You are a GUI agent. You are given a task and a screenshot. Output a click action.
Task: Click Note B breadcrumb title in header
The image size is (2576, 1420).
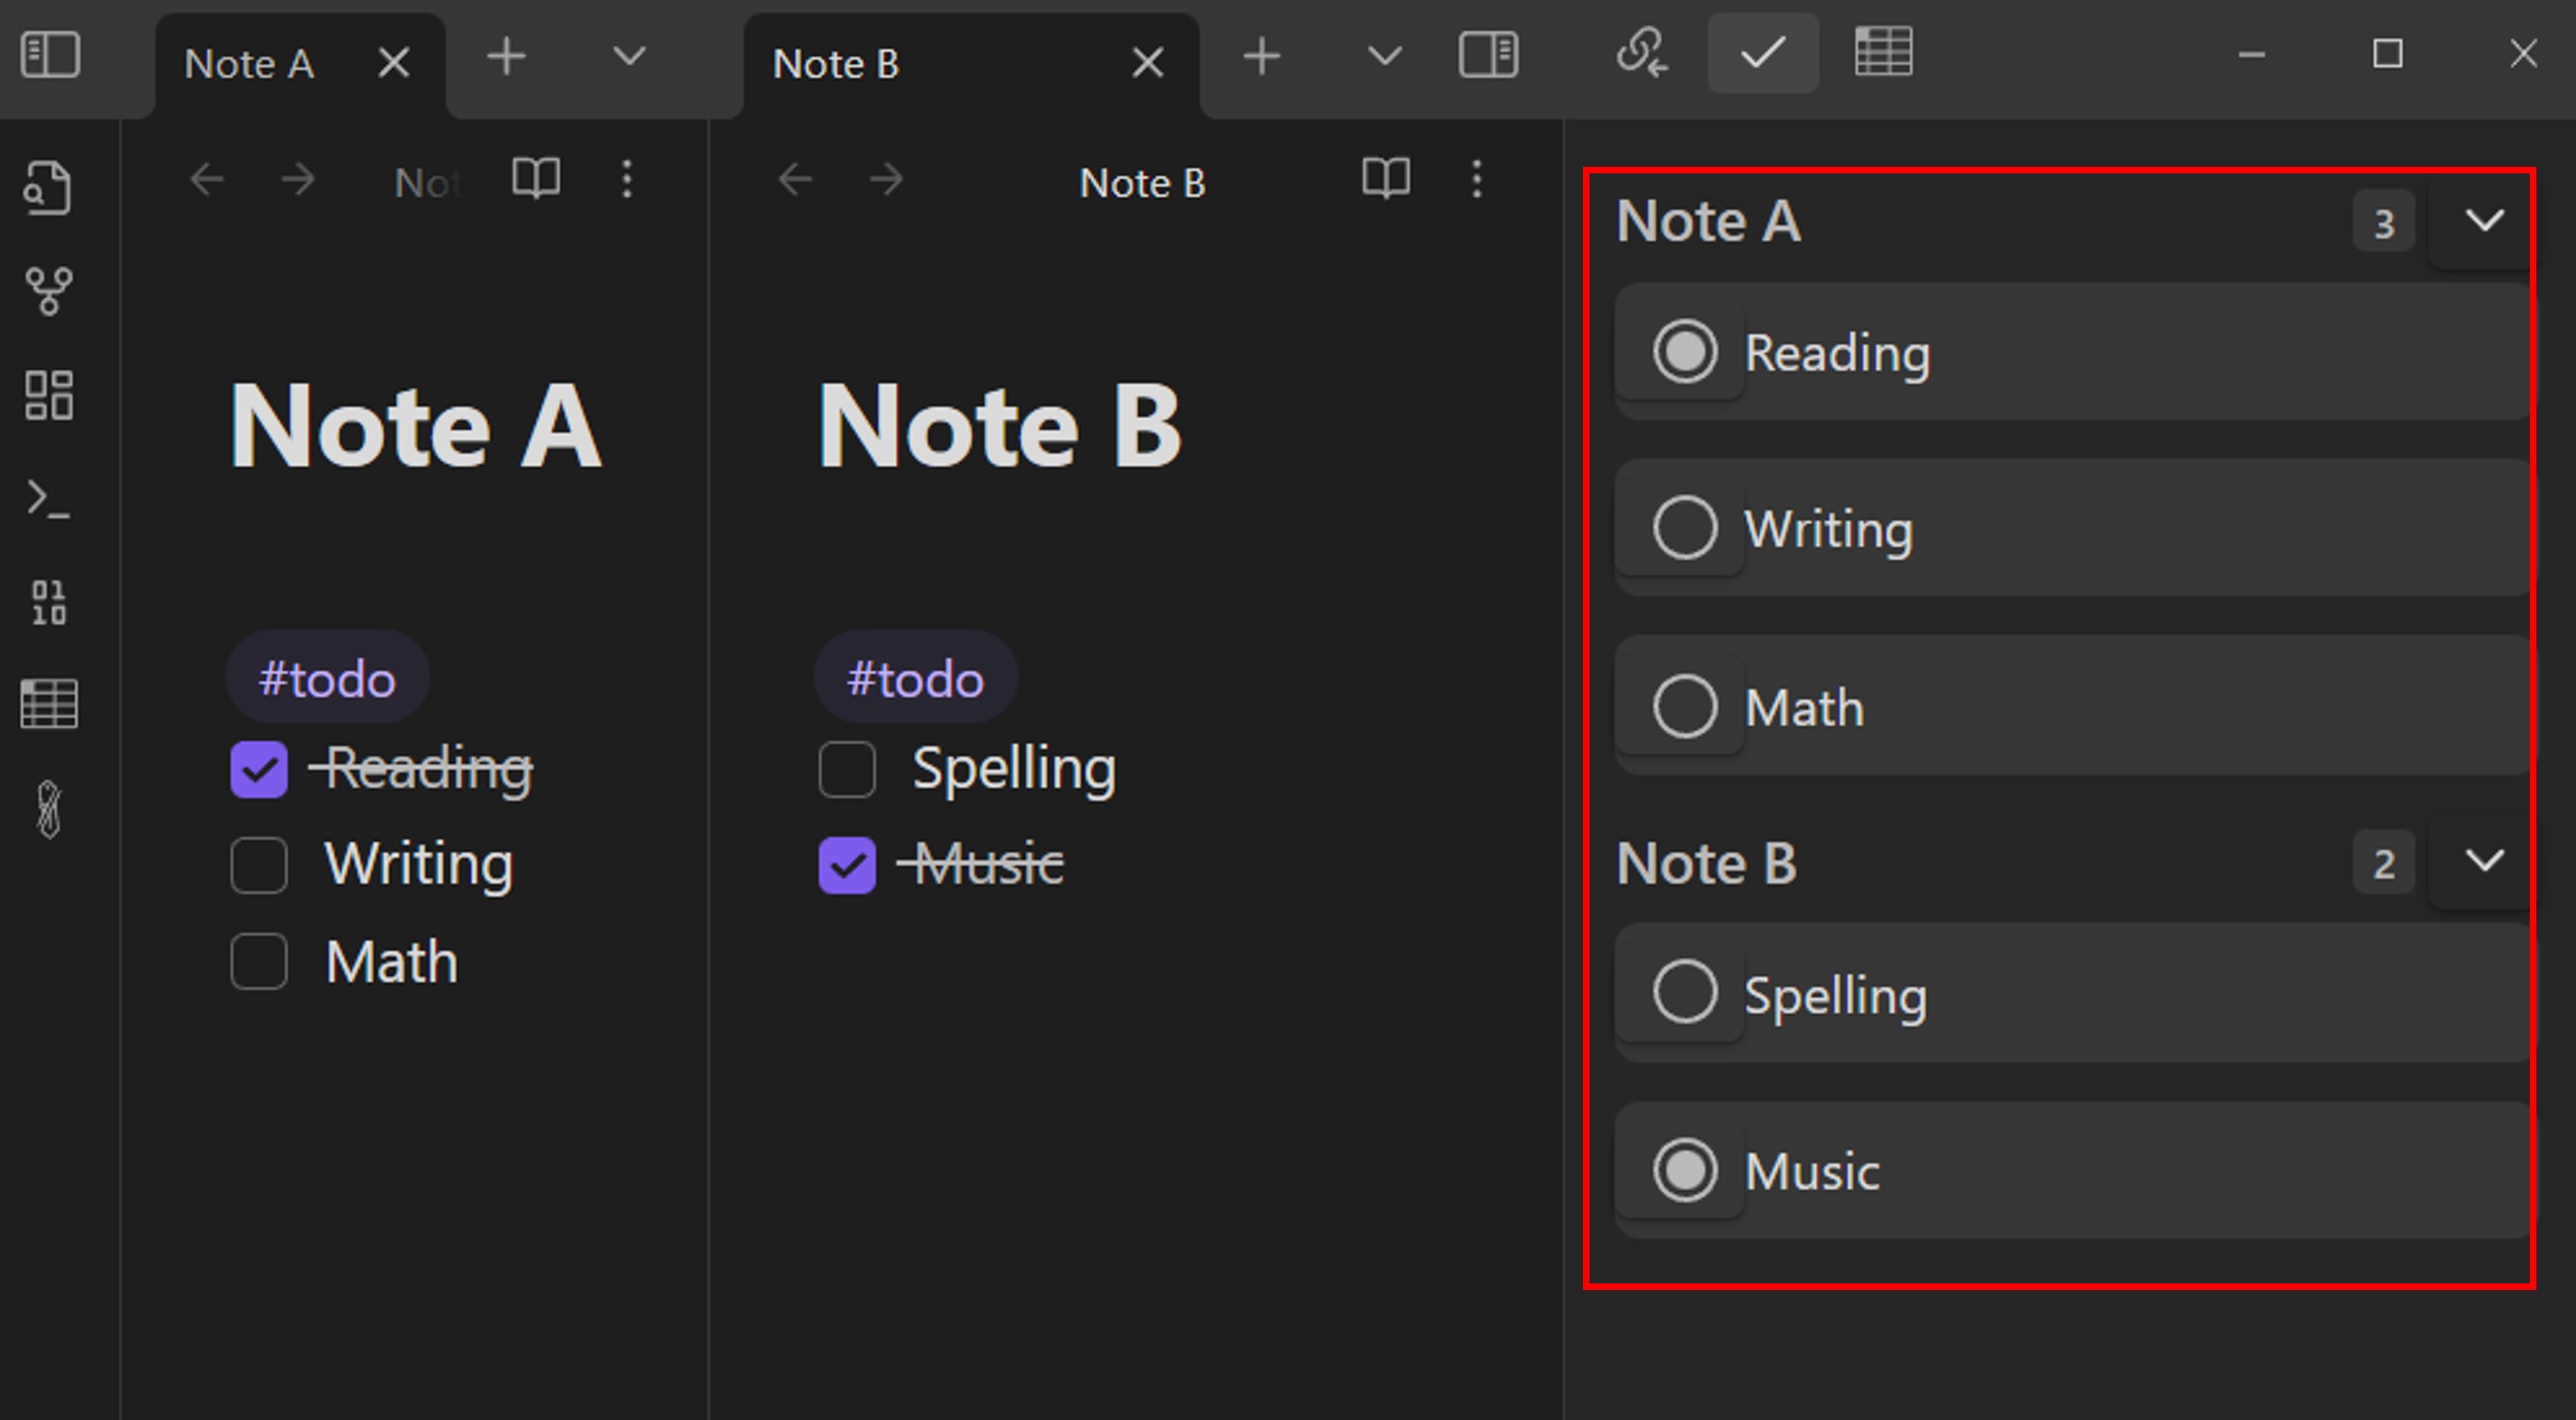[x=1143, y=183]
